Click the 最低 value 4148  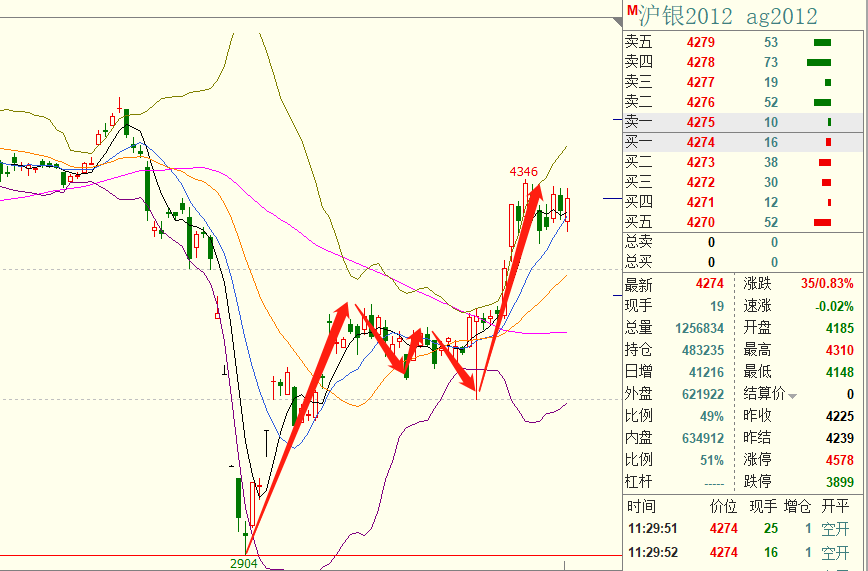click(x=840, y=372)
